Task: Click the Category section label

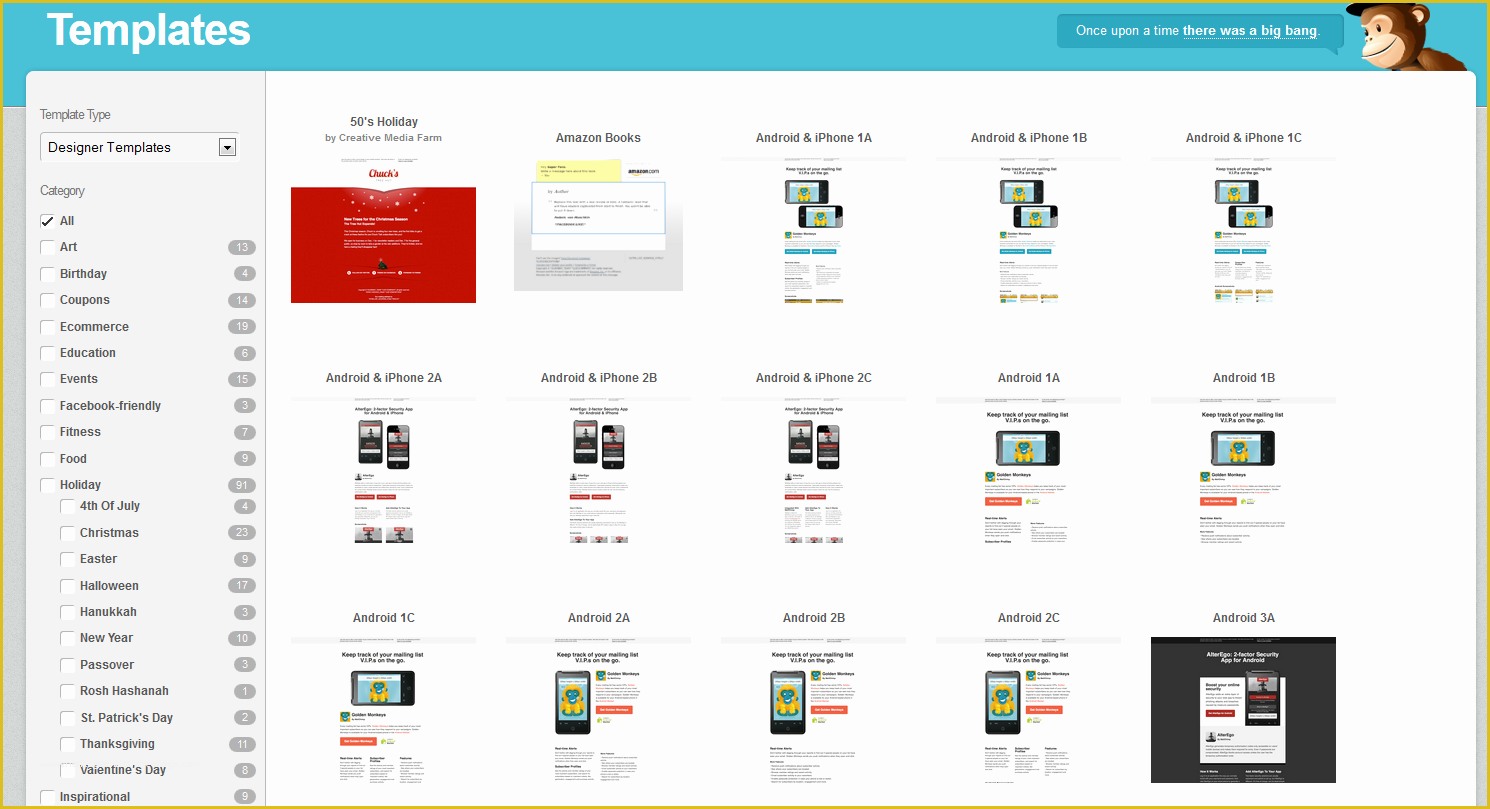Action: tap(62, 191)
